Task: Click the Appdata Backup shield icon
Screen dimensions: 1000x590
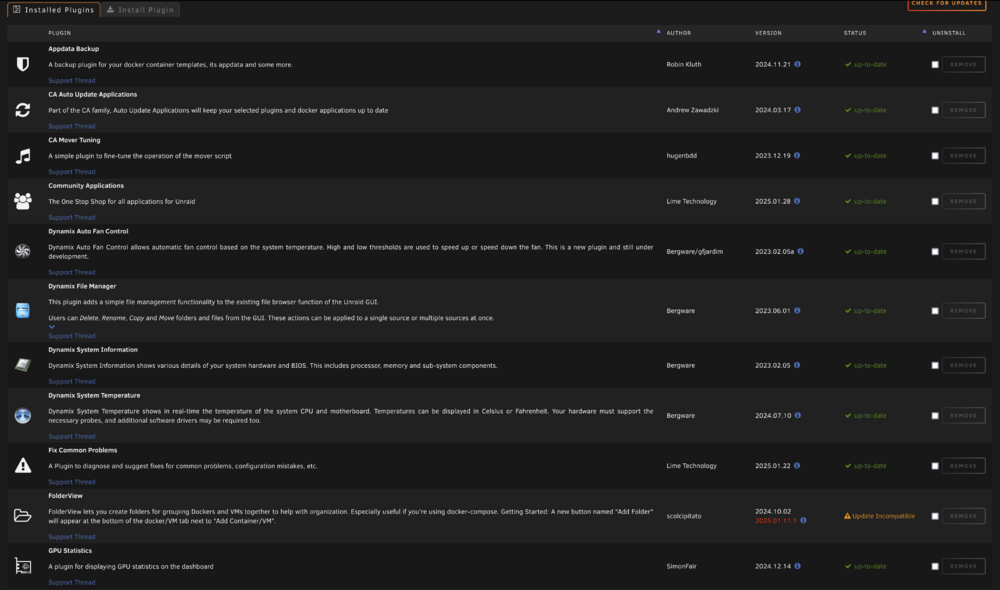Action: pyautogui.click(x=23, y=64)
